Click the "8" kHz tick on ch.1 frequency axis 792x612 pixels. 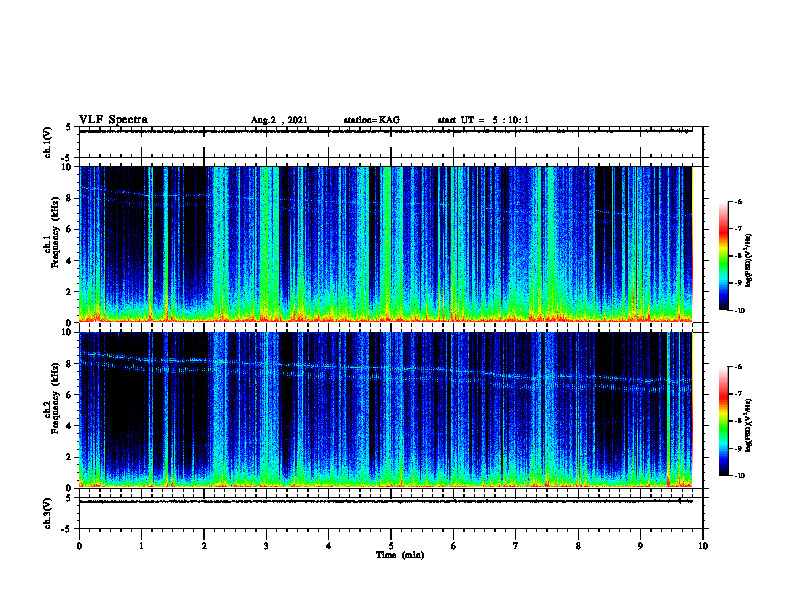pyautogui.click(x=70, y=198)
